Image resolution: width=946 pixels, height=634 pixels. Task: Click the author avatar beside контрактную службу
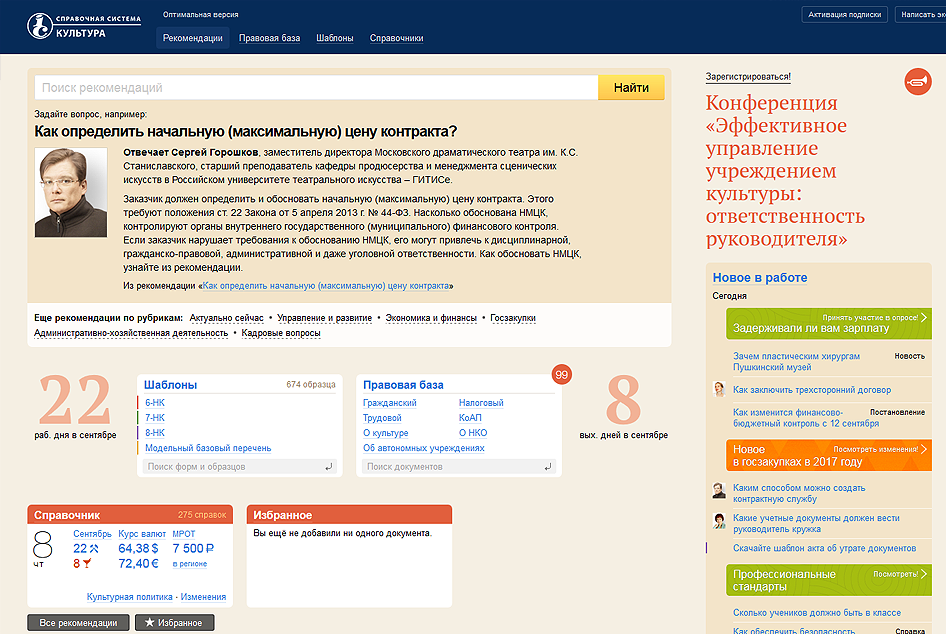[x=719, y=491]
